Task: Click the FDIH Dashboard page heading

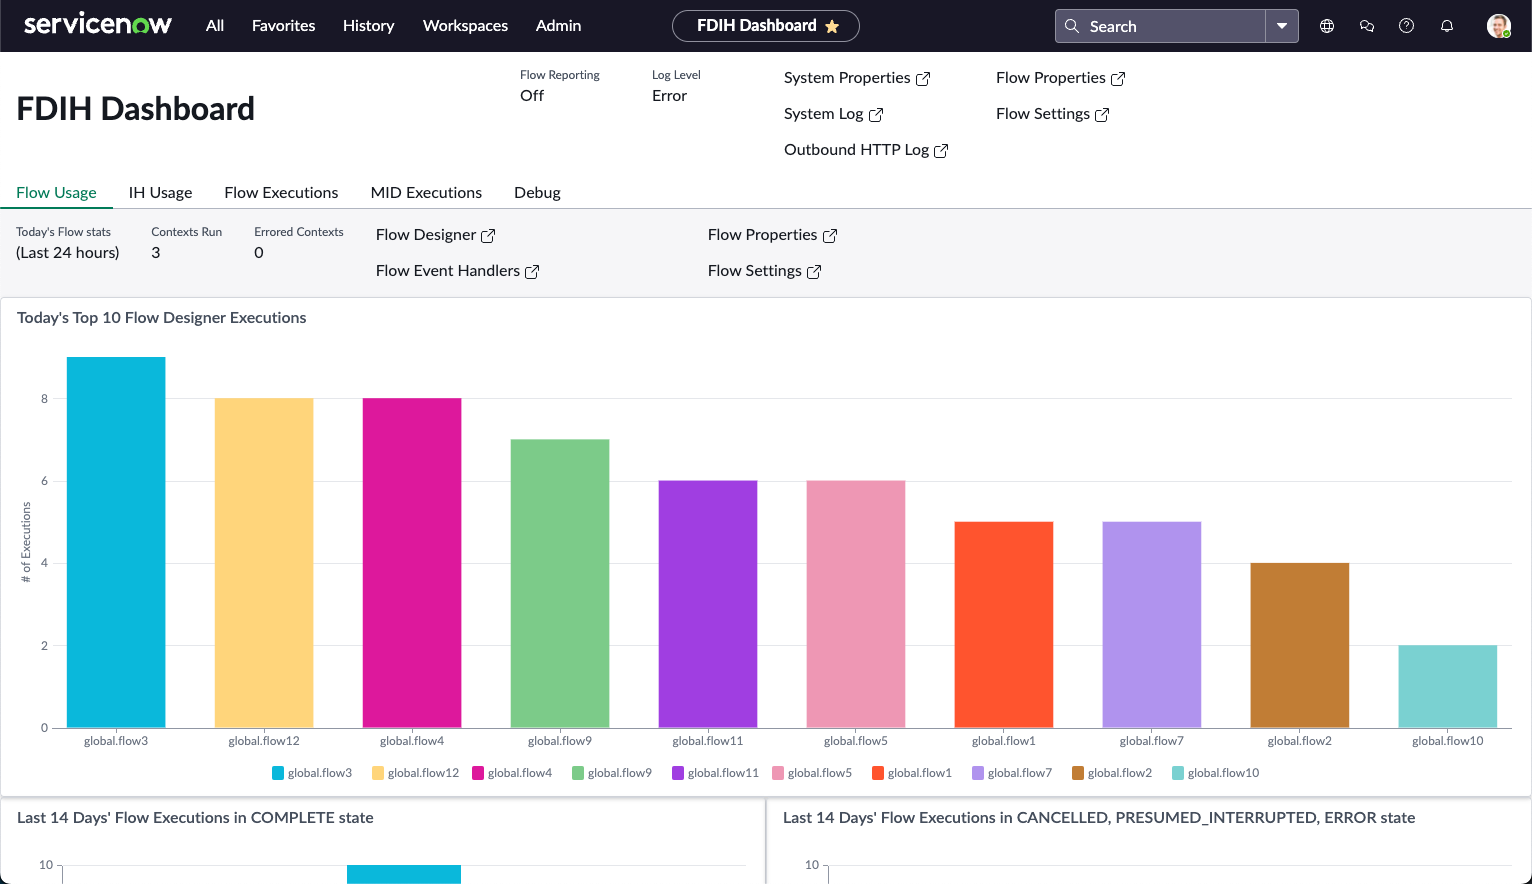Action: 136,109
